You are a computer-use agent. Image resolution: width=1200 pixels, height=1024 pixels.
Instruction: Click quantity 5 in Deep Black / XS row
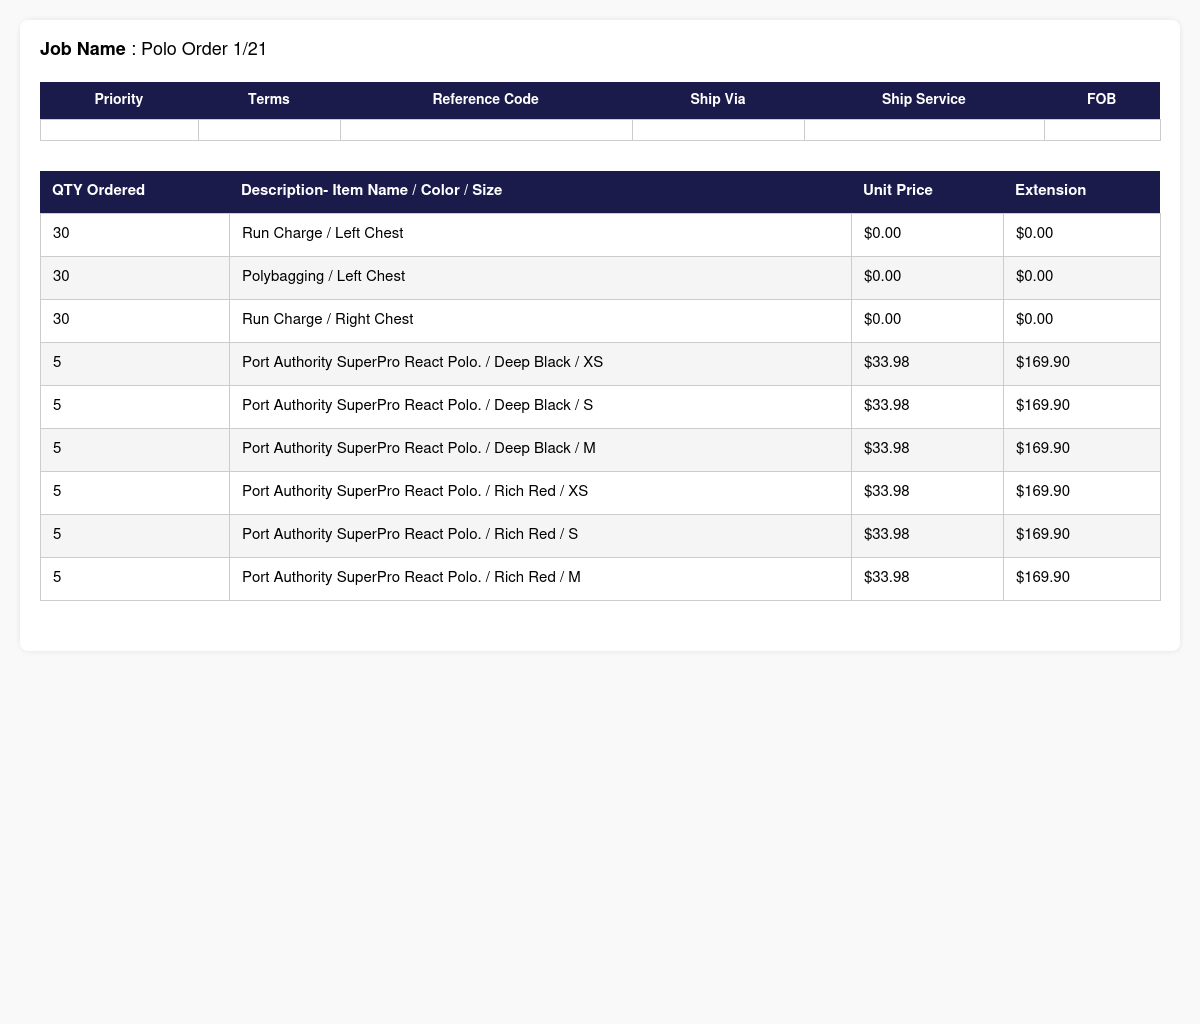tap(57, 362)
